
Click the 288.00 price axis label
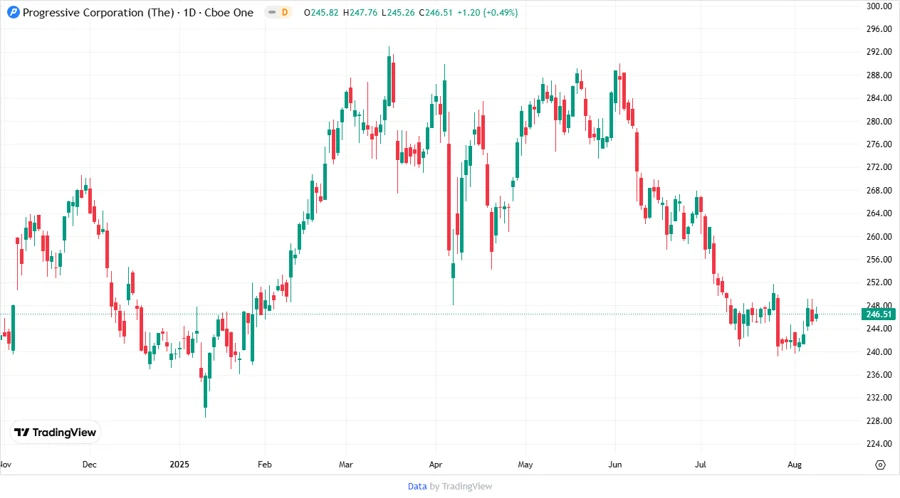(x=879, y=75)
